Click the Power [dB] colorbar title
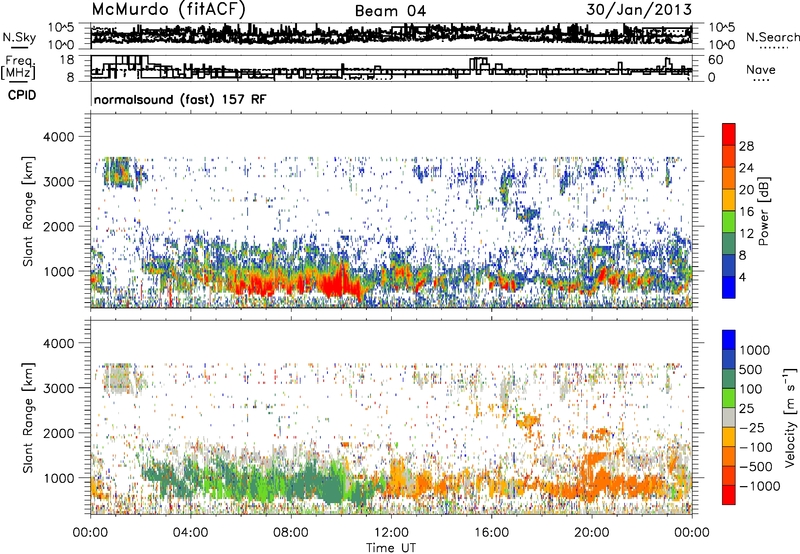This screenshot has width=800, height=554. 764,211
